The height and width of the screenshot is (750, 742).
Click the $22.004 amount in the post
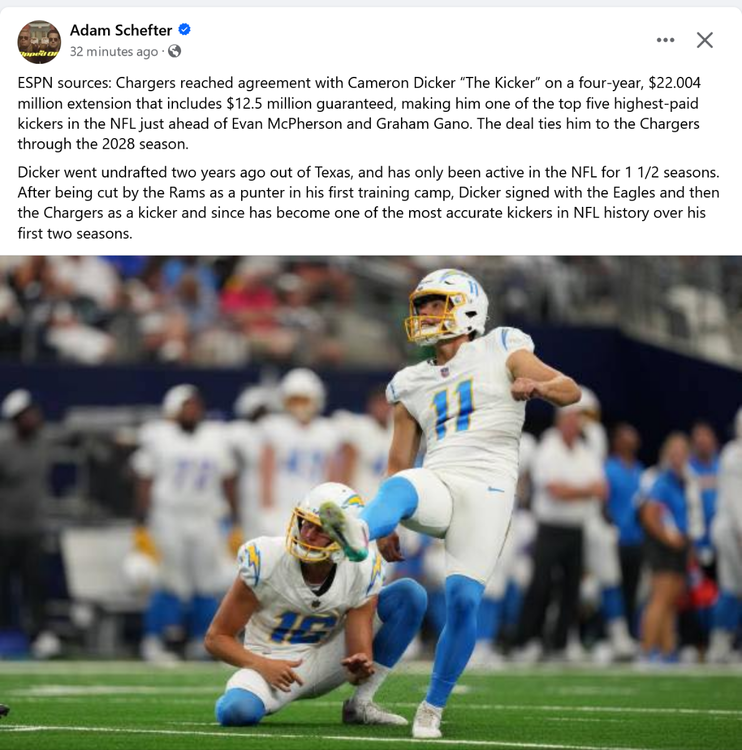pos(675,83)
